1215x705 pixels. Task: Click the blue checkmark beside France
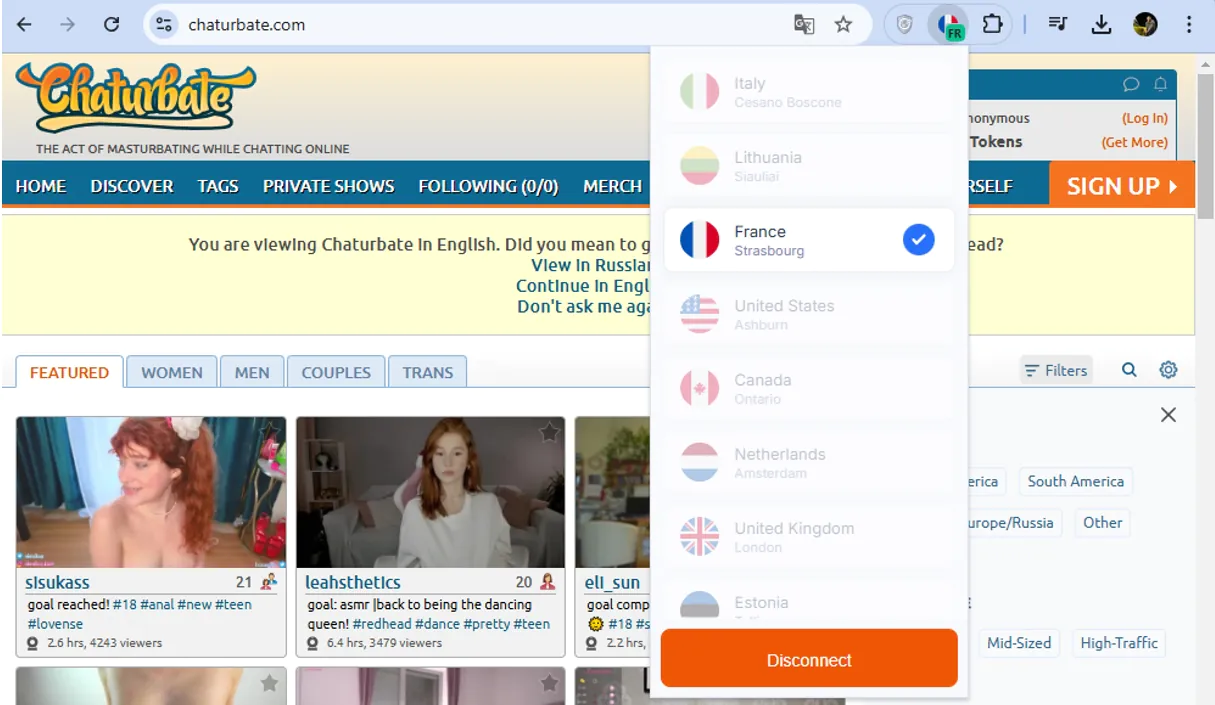tap(919, 240)
